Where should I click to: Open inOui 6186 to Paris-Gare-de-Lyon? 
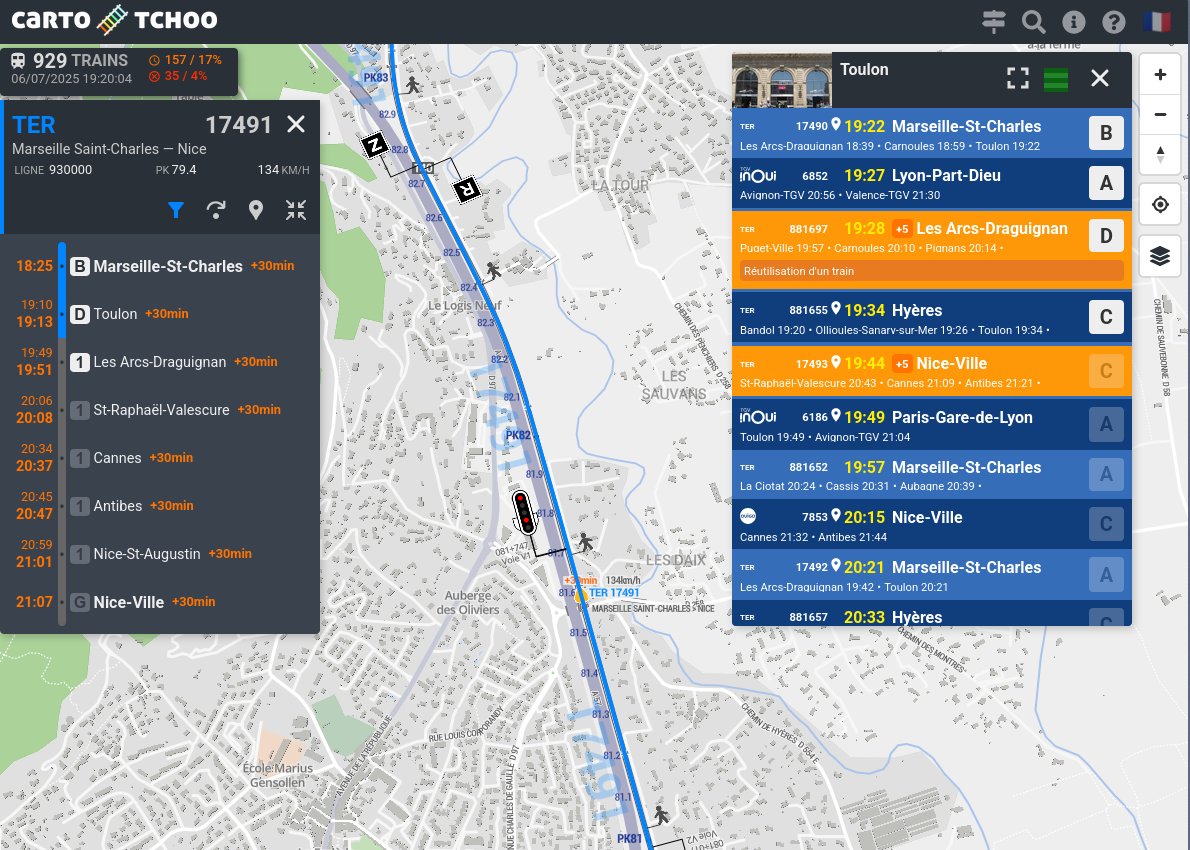click(931, 425)
